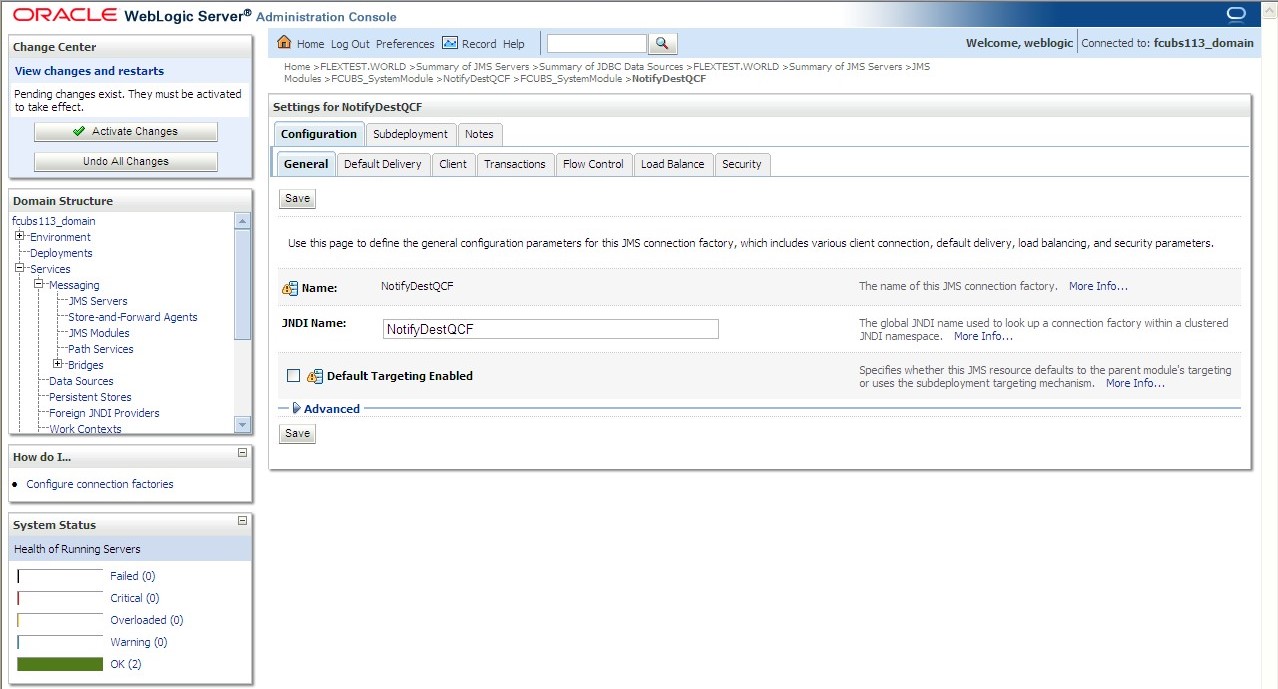This screenshot has height=689, width=1278.
Task: Click the Overloaded (0) status link
Action: tap(147, 620)
